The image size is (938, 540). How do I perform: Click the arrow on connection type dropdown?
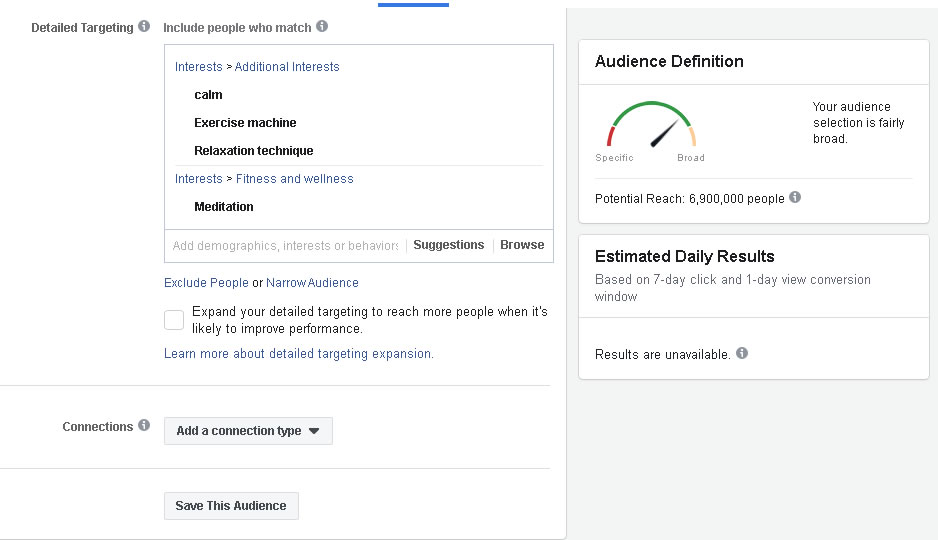tap(314, 431)
